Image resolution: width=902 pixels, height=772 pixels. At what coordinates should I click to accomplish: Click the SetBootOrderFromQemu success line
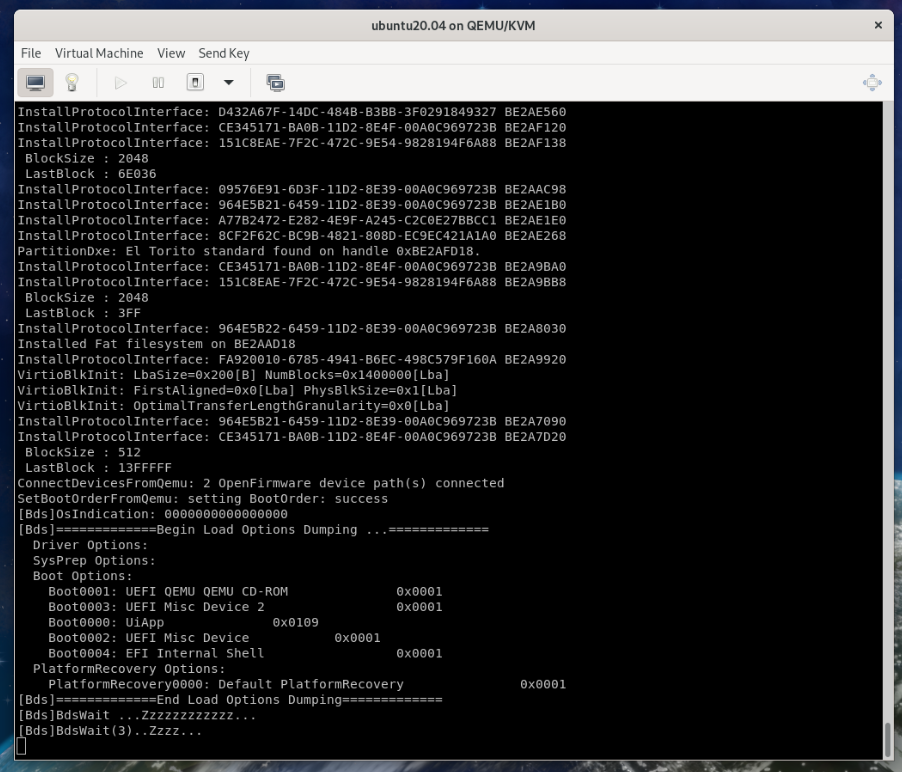click(202, 499)
